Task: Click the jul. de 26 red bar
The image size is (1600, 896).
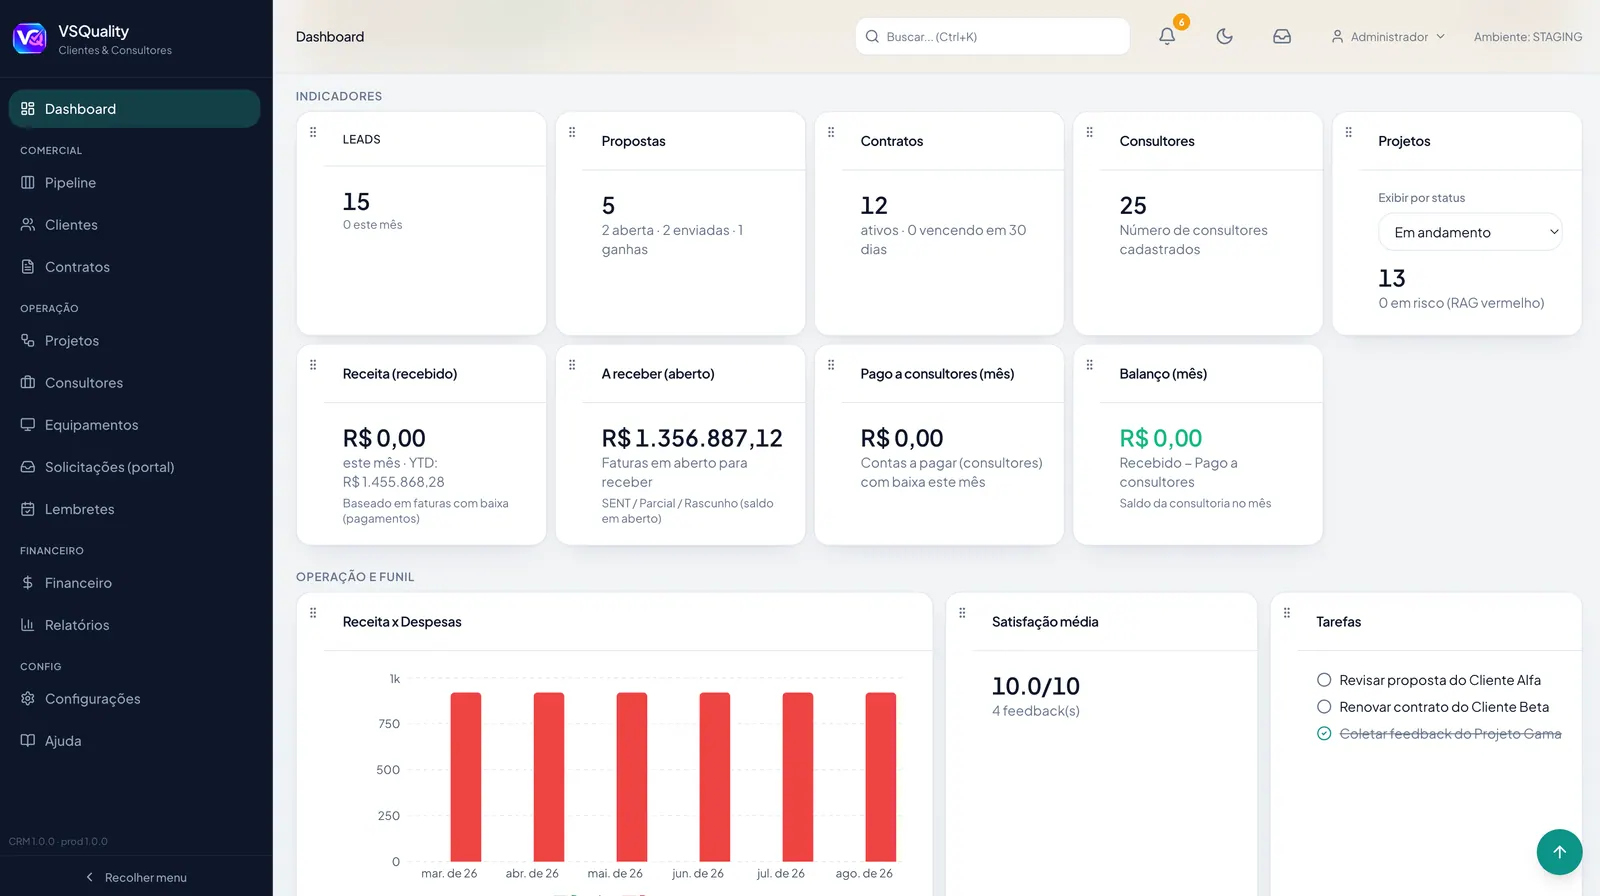Action: tap(798, 777)
